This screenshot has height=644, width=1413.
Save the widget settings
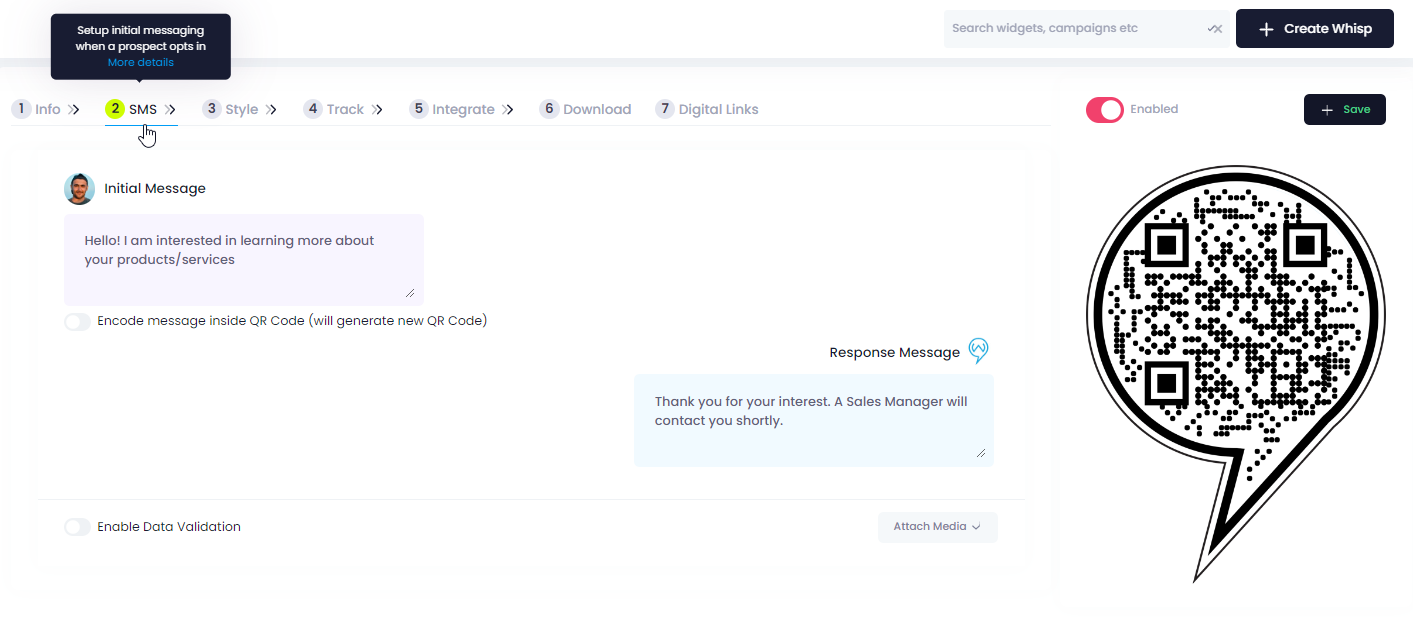(1345, 110)
